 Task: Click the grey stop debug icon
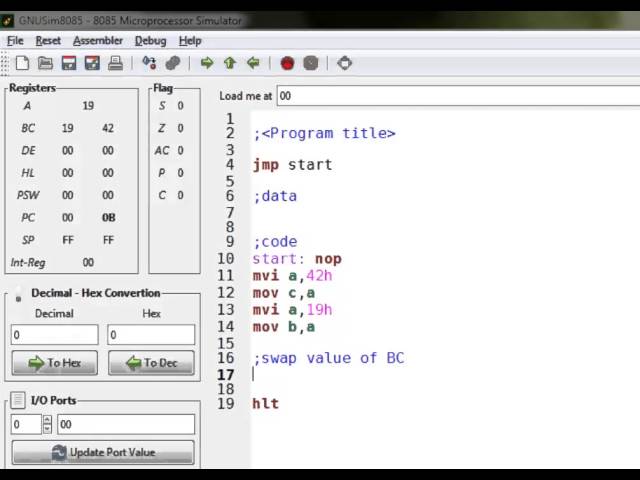[x=311, y=63]
